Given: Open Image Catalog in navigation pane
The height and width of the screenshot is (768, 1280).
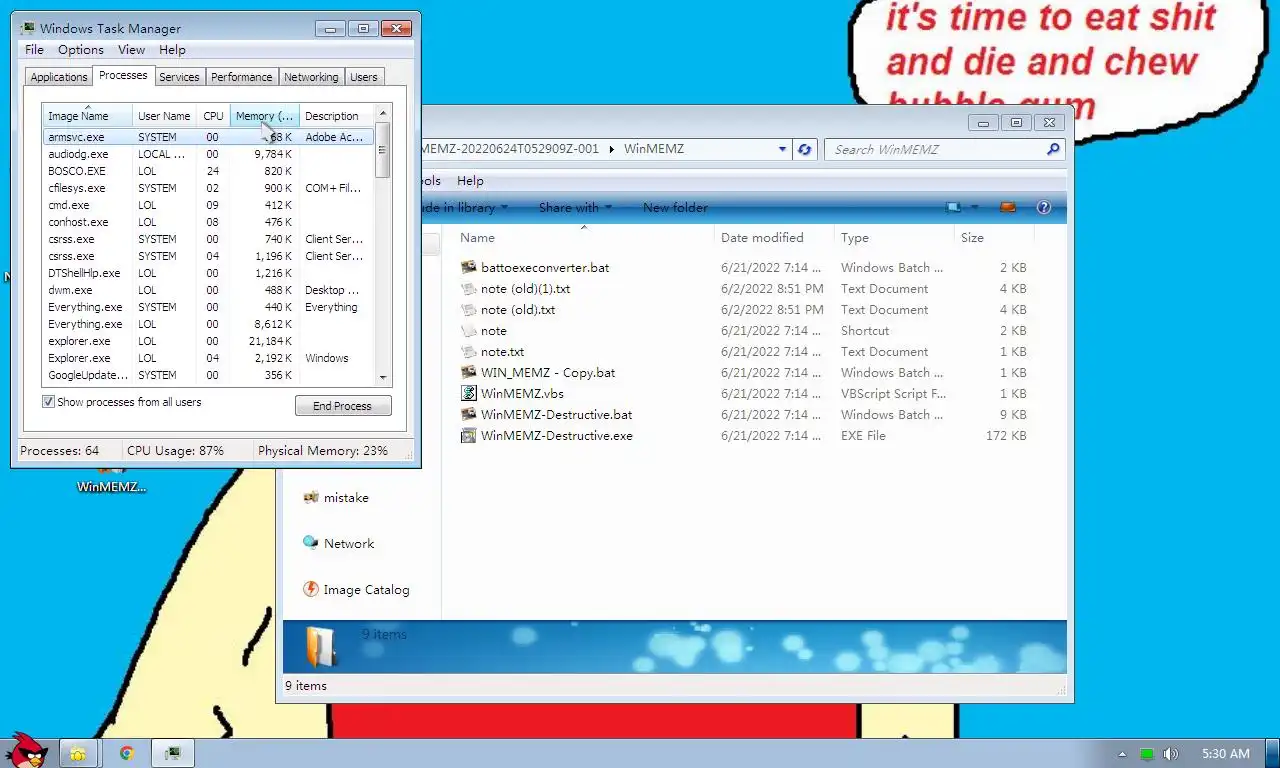Looking at the screenshot, I should pos(356,589).
